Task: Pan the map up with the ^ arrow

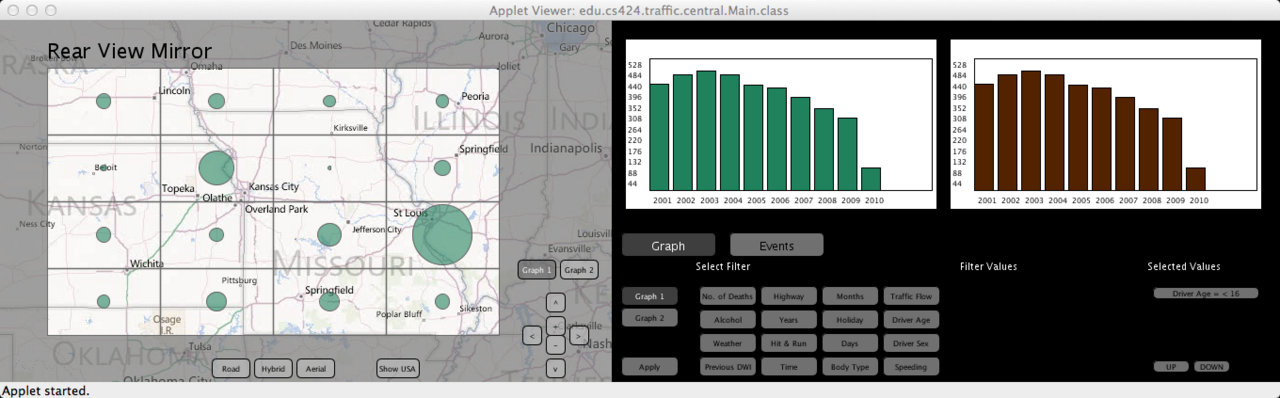Action: (x=557, y=301)
